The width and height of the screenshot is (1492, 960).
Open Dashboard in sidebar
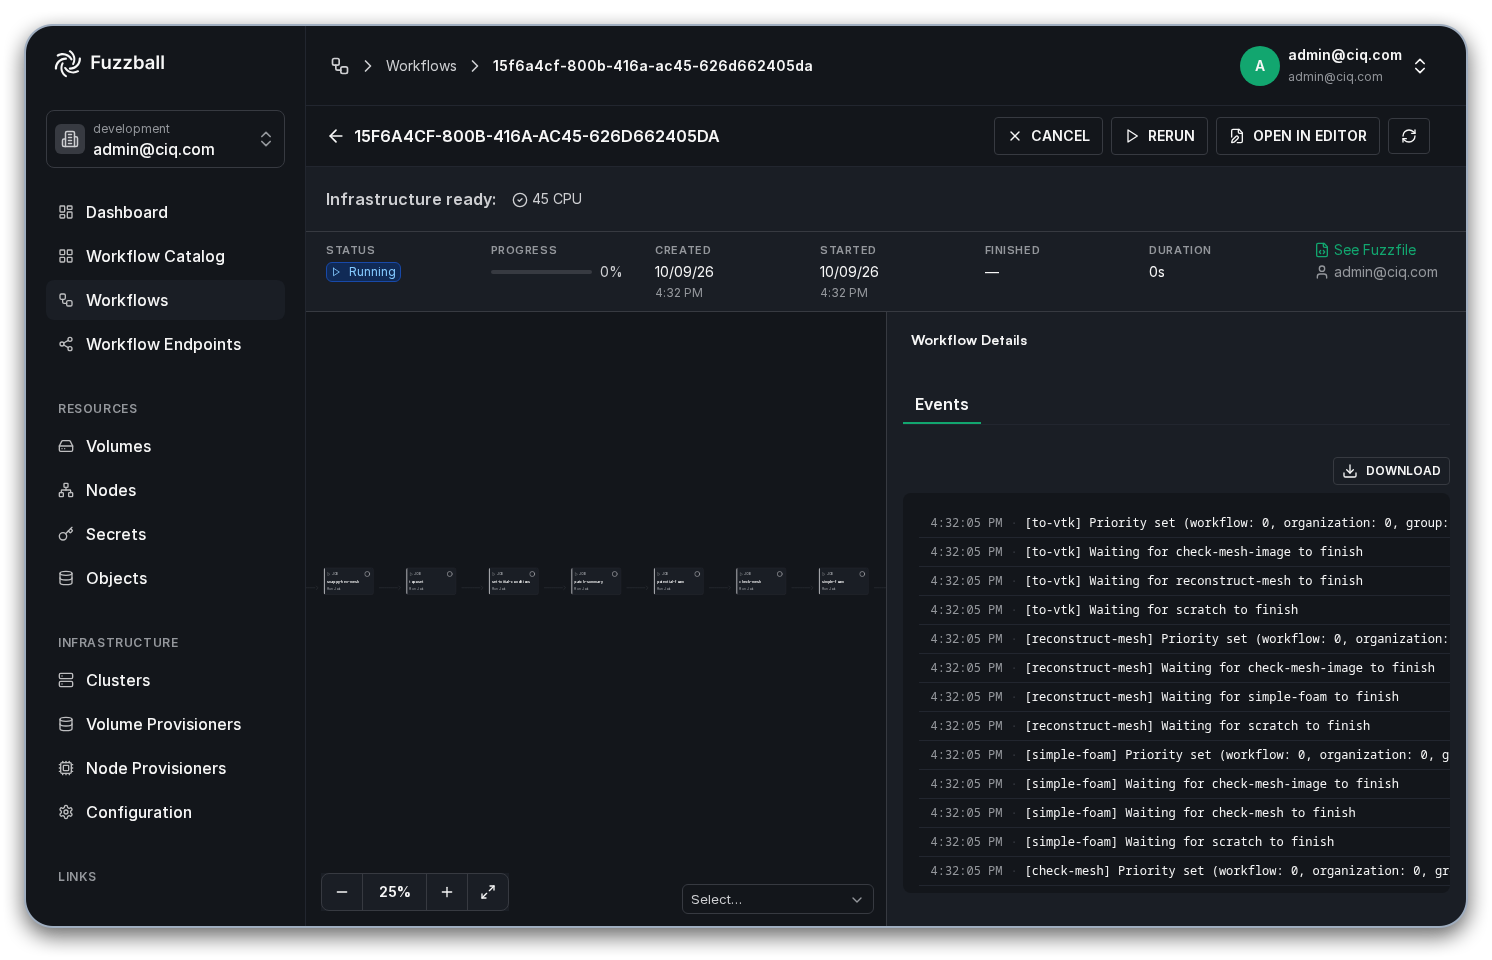[x=165, y=212]
